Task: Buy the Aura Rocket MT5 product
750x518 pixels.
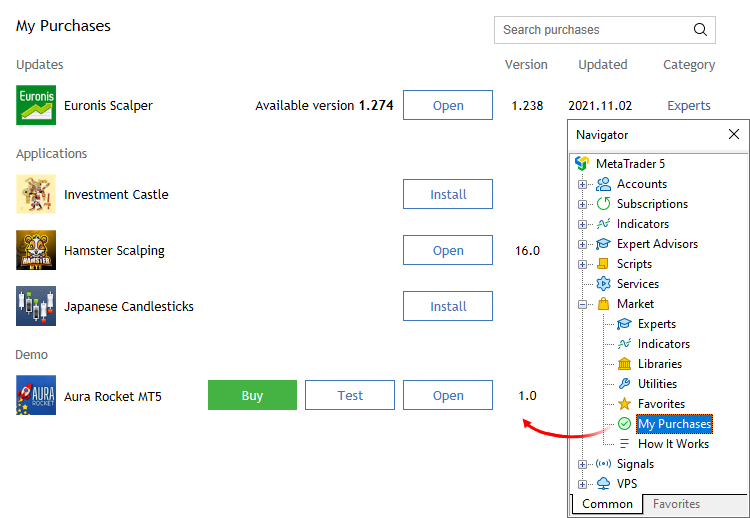Action: point(252,395)
